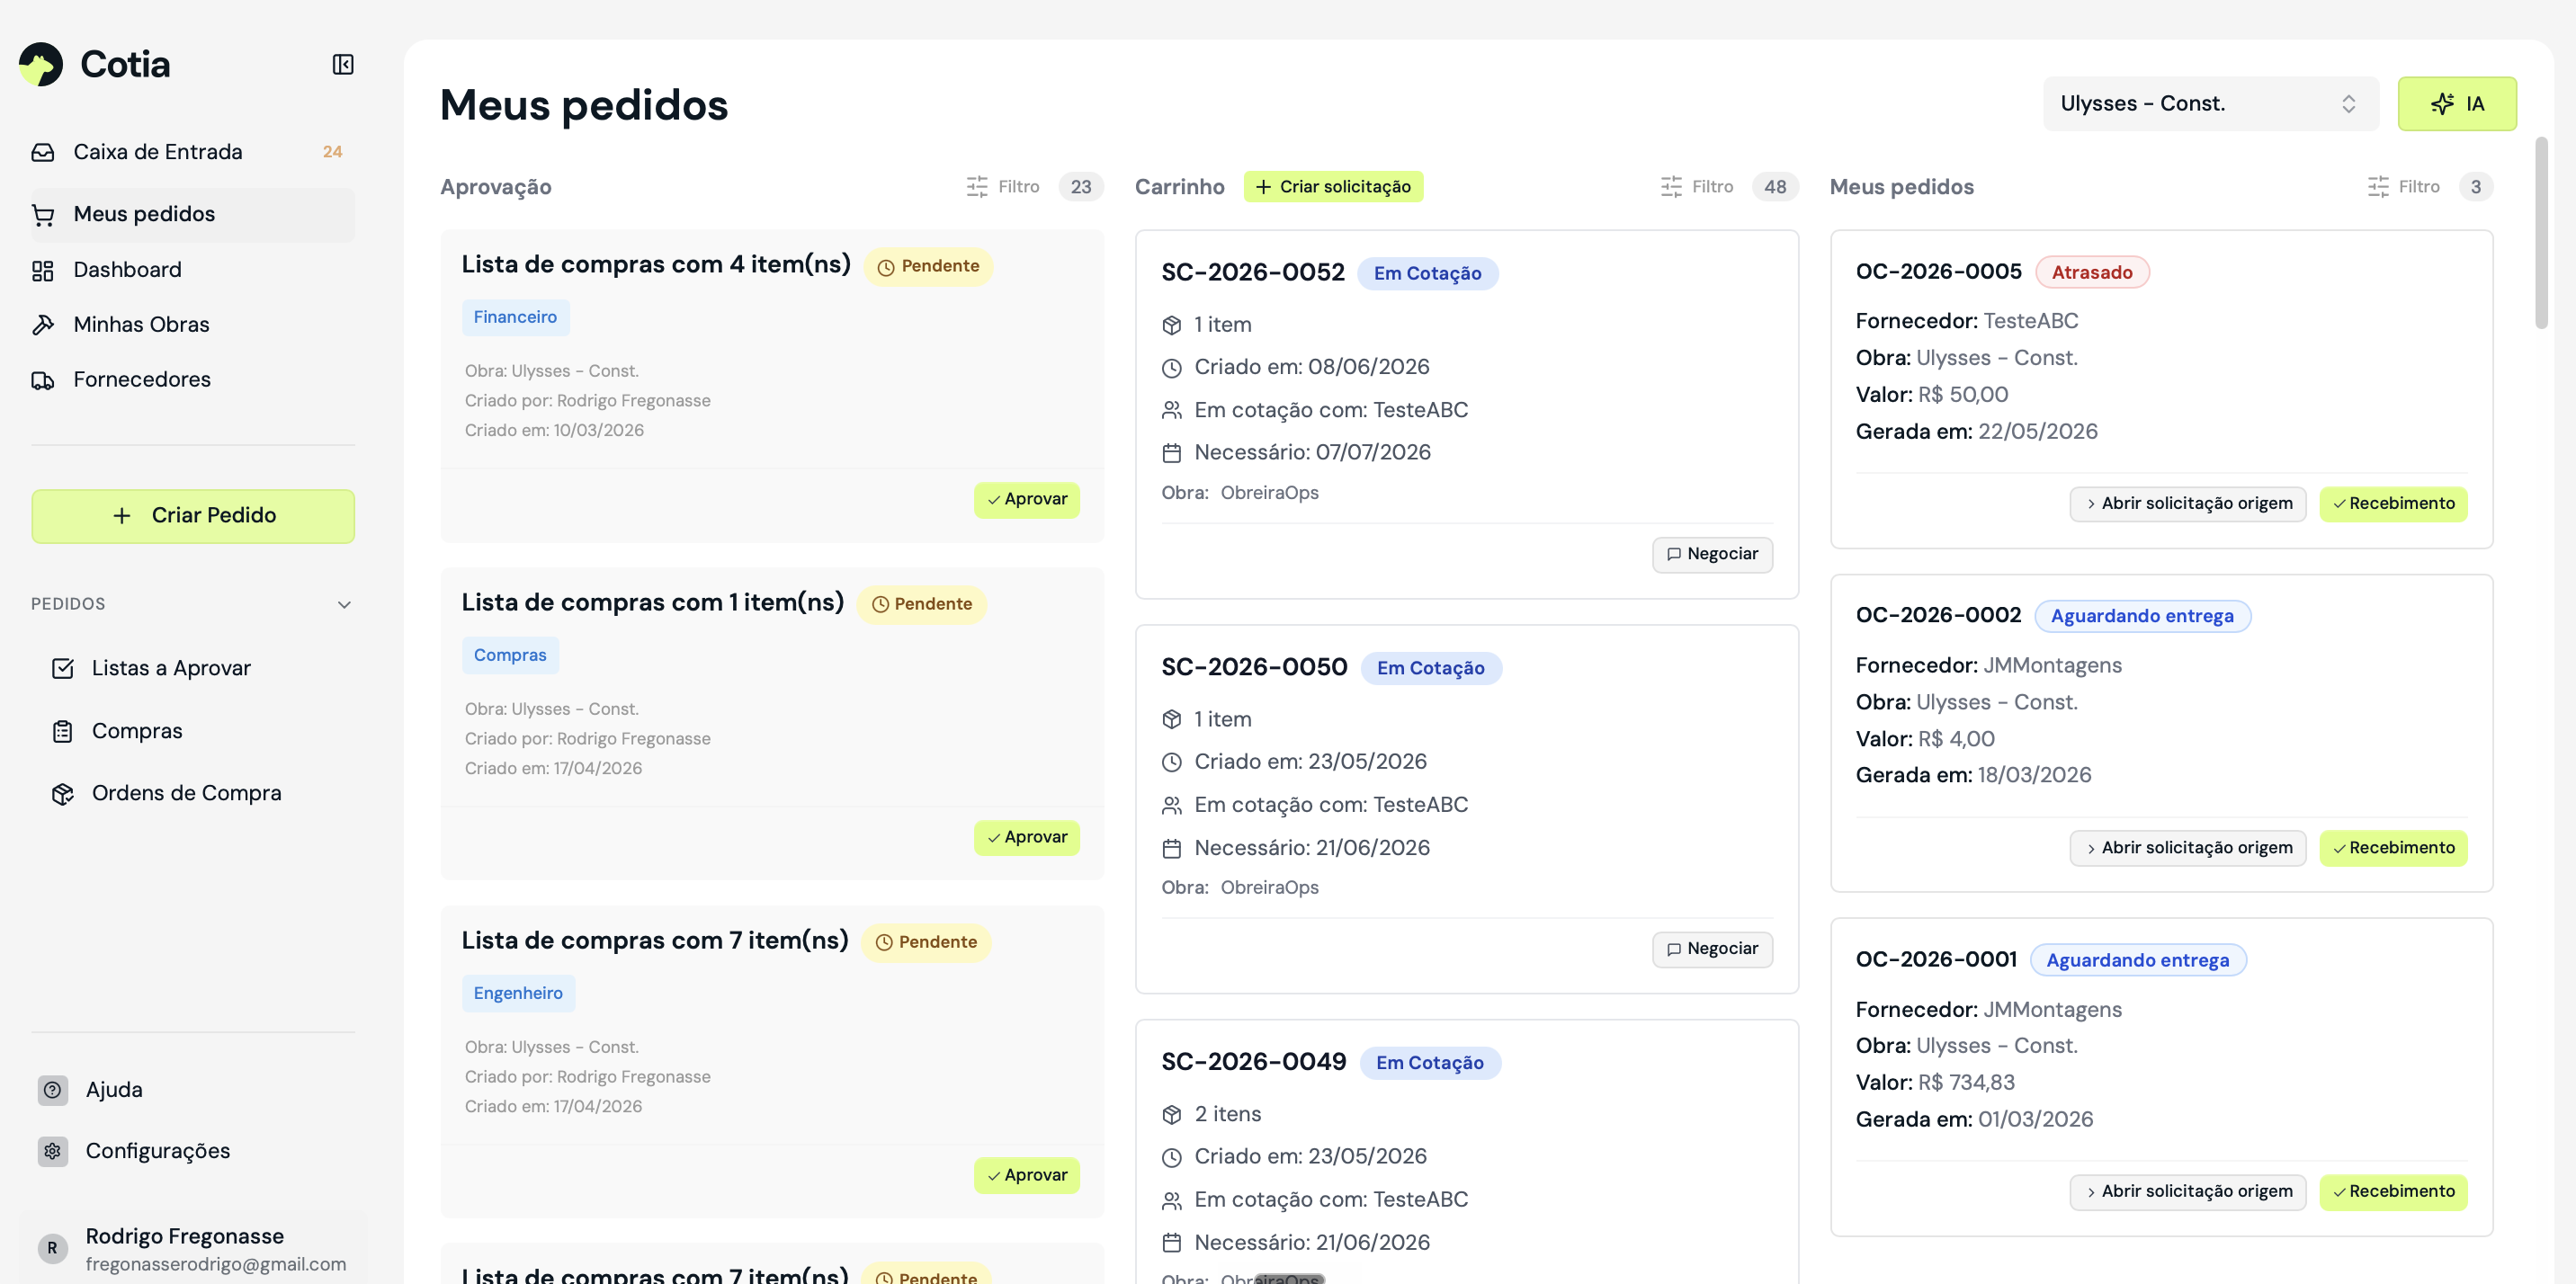
Task: Click clock icon by Criado em: 08/06/2026
Action: click(1172, 368)
